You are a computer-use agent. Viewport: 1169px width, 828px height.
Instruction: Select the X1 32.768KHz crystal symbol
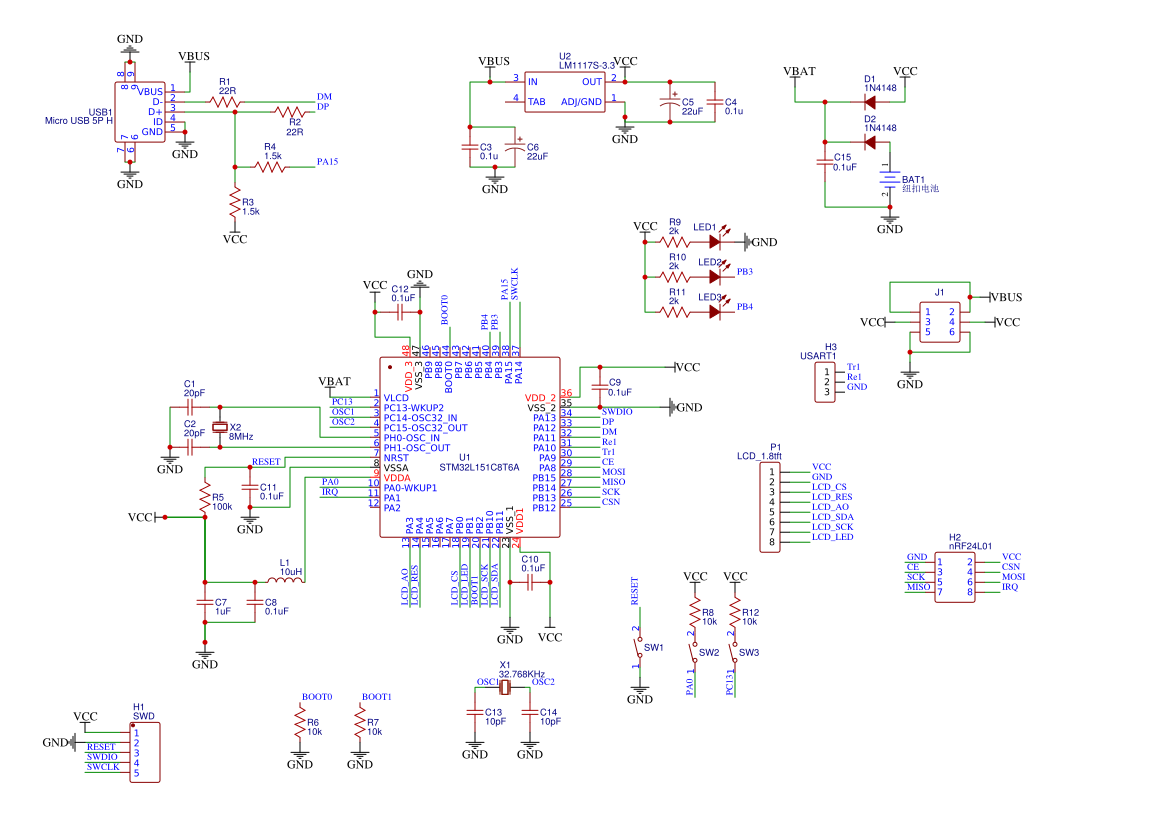point(505,688)
